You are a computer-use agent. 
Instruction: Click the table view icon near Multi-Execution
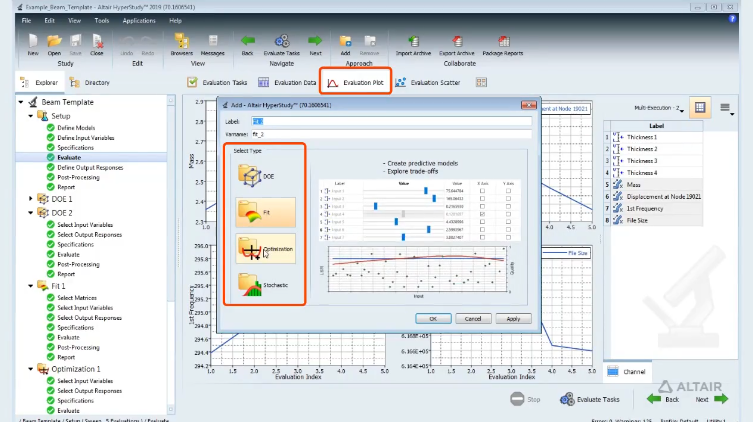click(700, 108)
